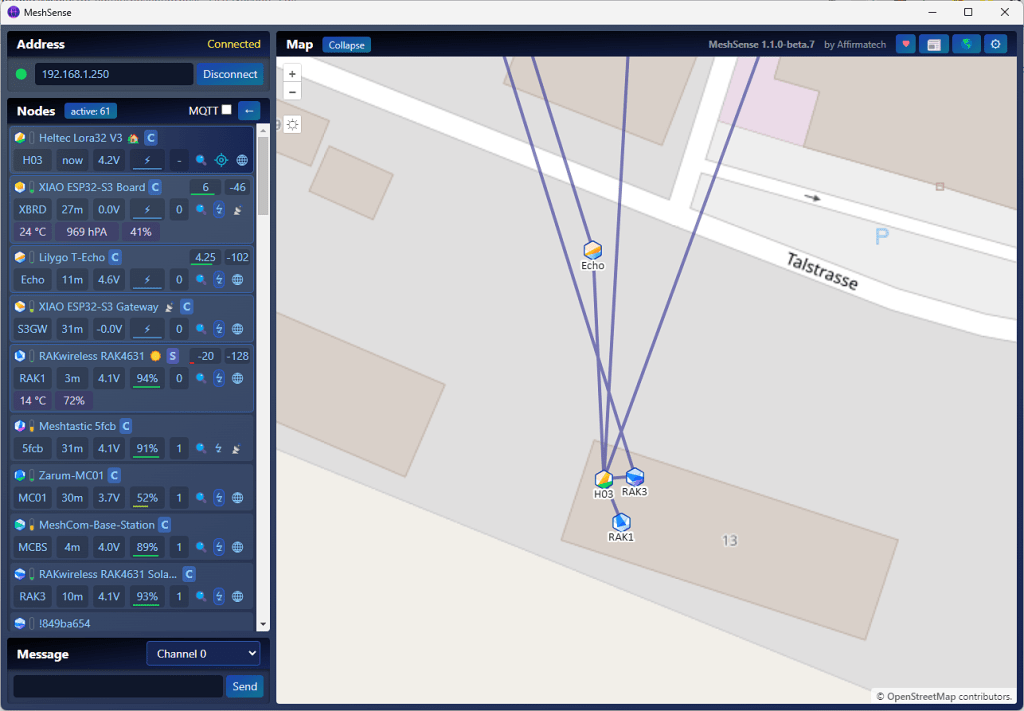Click the globe icon in top bar

965,44
